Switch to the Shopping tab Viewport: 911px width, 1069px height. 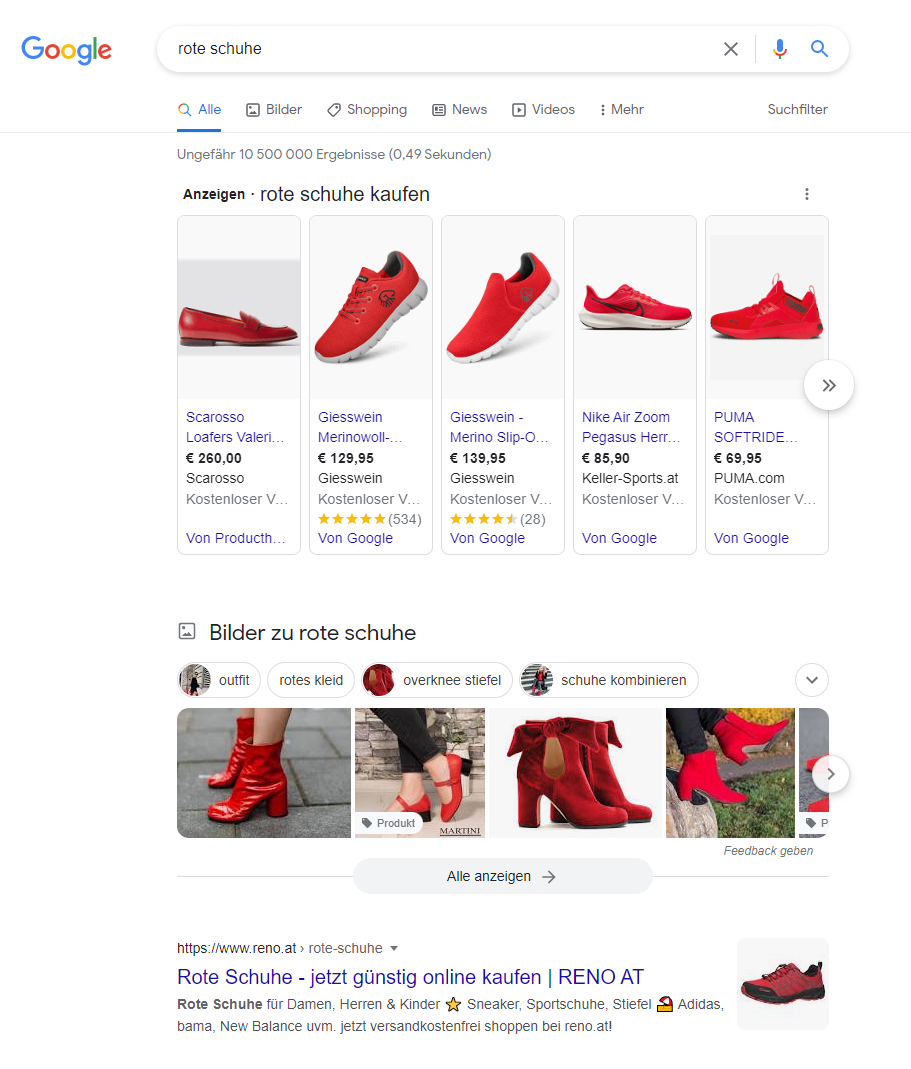(x=367, y=110)
